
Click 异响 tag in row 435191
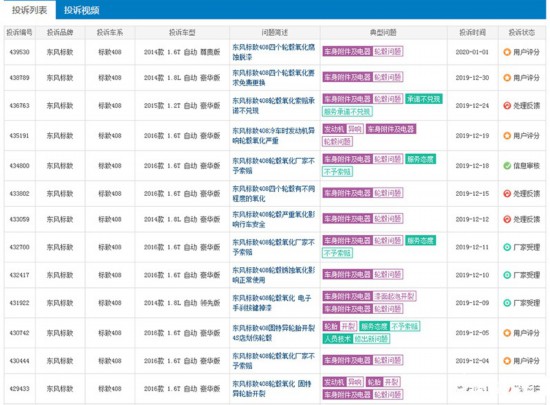click(355, 129)
